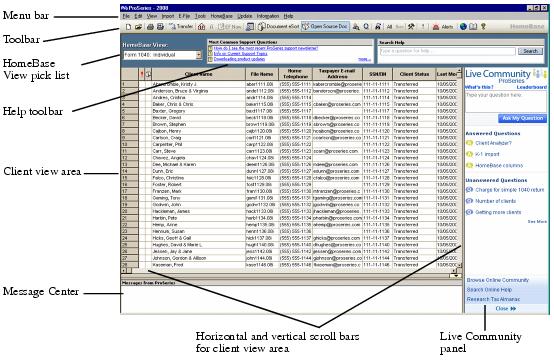Click the new client file icon

[x=129, y=26]
